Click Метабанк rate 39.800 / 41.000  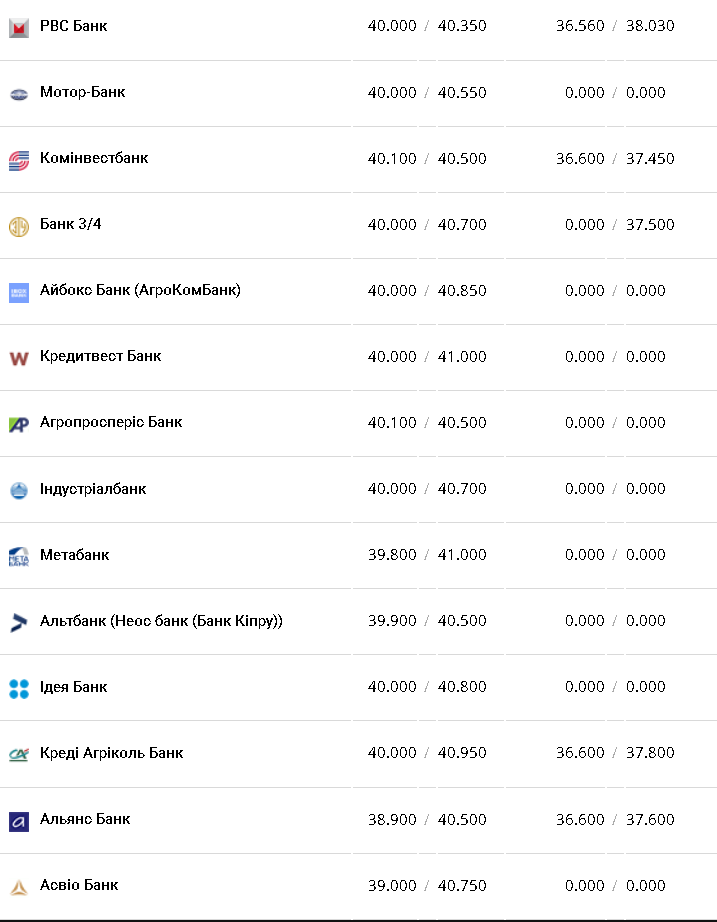tap(427, 555)
